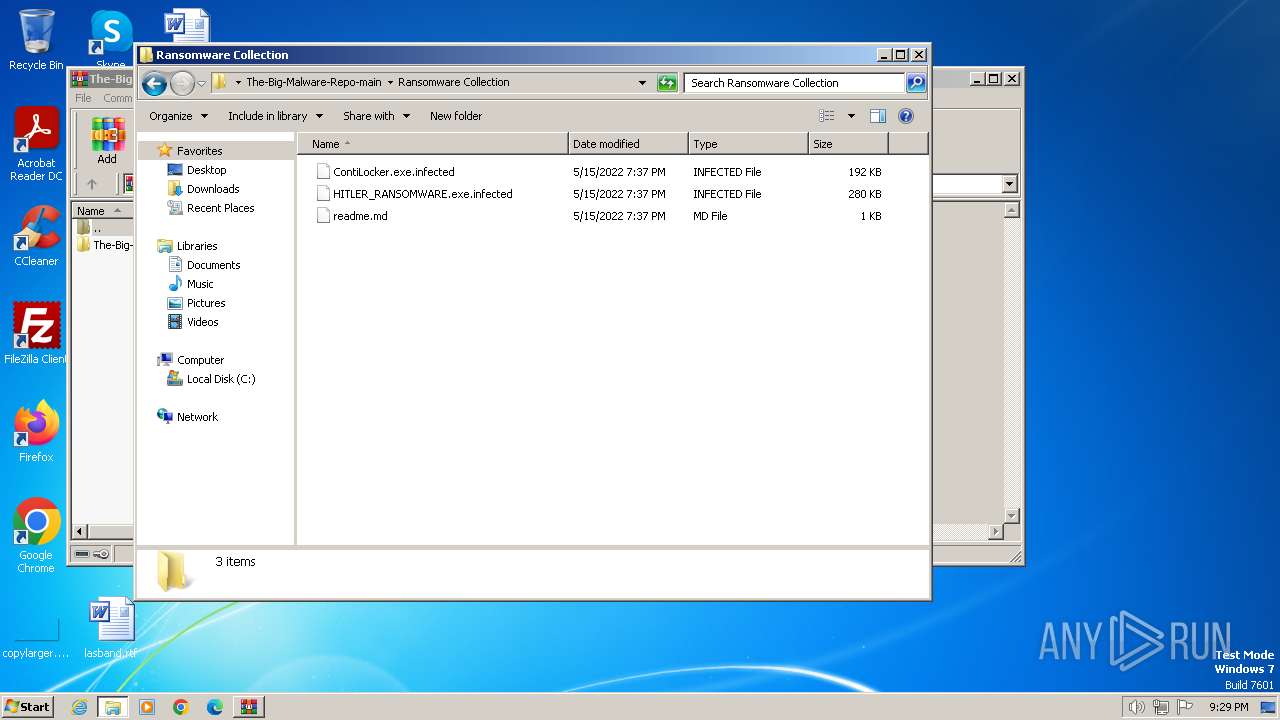This screenshot has height=720, width=1280.
Task: Open Explorer help icon
Action: tap(906, 116)
